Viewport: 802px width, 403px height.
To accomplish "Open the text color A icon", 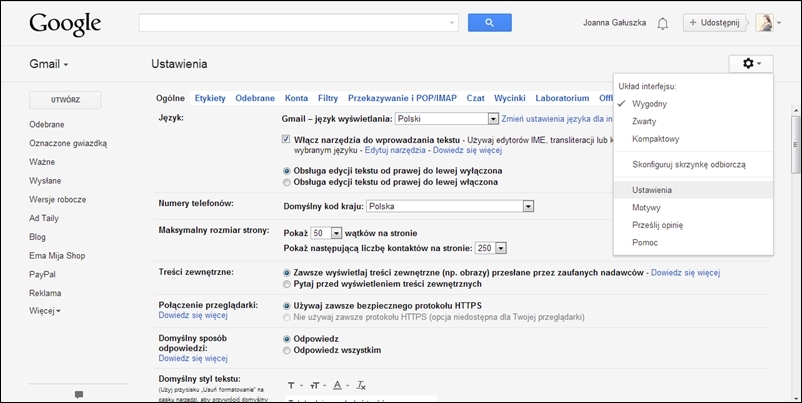I will (x=337, y=385).
